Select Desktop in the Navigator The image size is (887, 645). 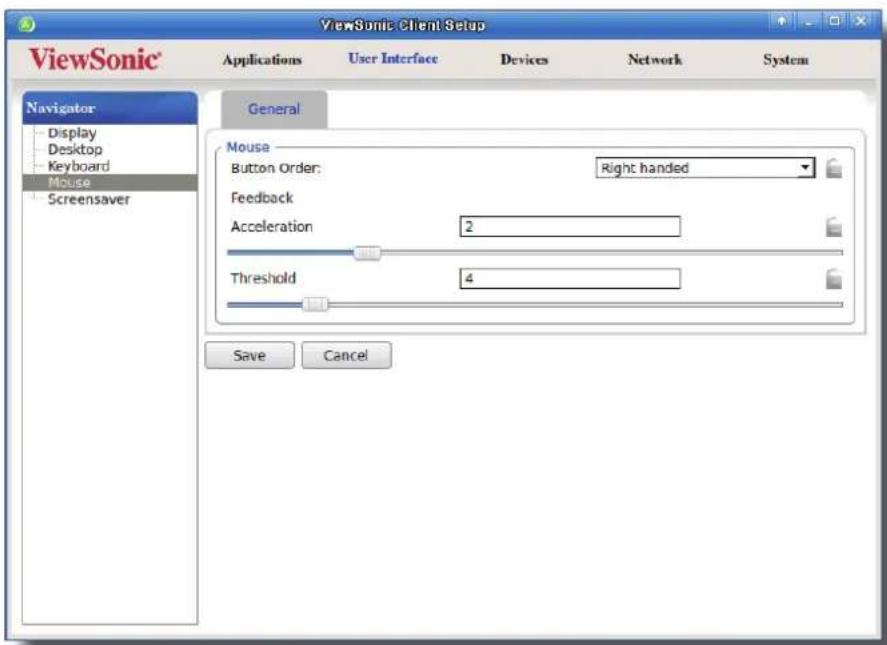75,149
